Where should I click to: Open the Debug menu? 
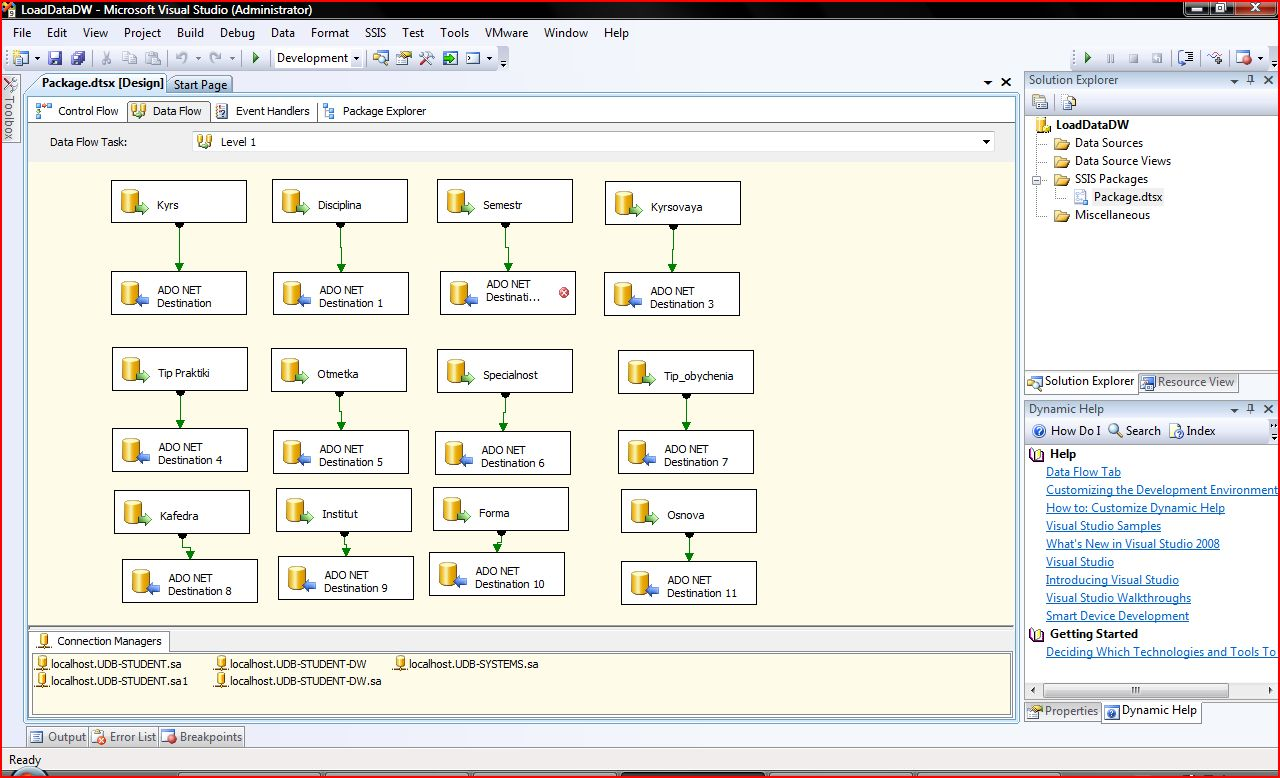(x=237, y=33)
